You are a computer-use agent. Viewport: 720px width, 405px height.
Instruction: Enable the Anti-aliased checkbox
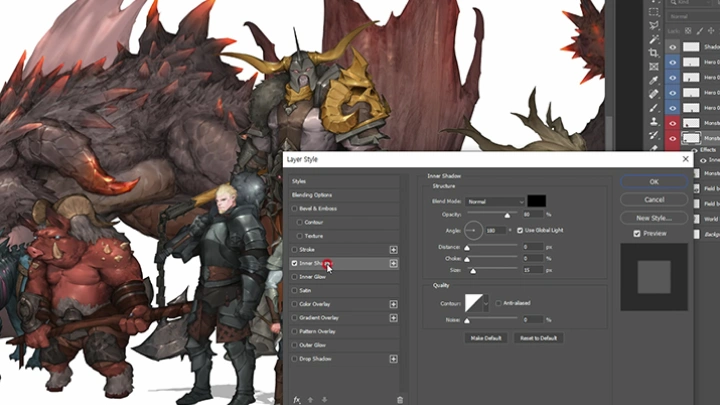pos(498,303)
